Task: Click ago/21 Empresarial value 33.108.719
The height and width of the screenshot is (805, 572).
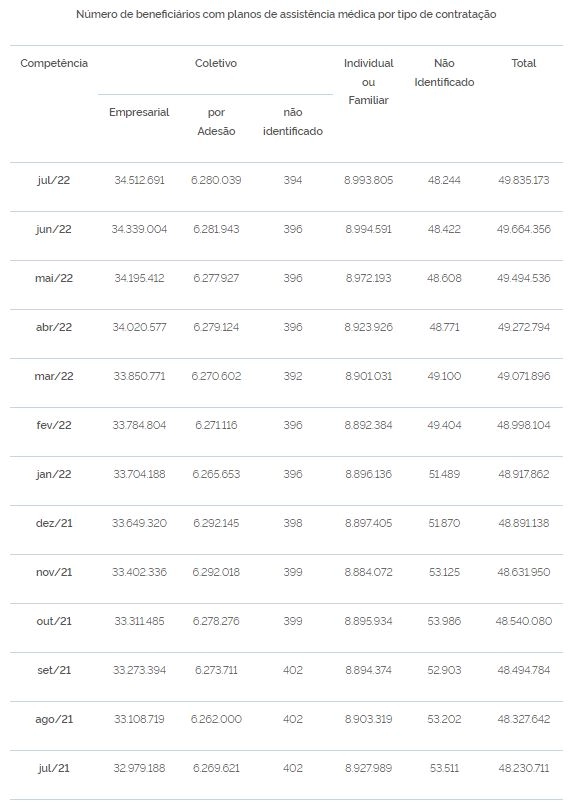Action: [x=139, y=719]
